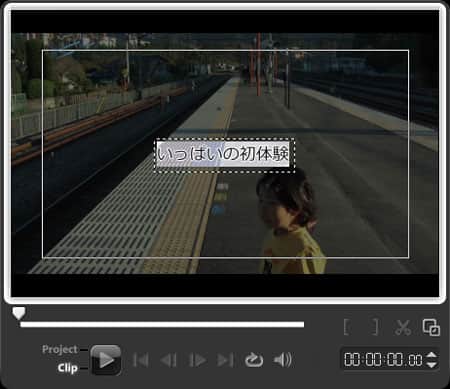
Task: Switch playback mode to Clip
Action: coord(67,368)
